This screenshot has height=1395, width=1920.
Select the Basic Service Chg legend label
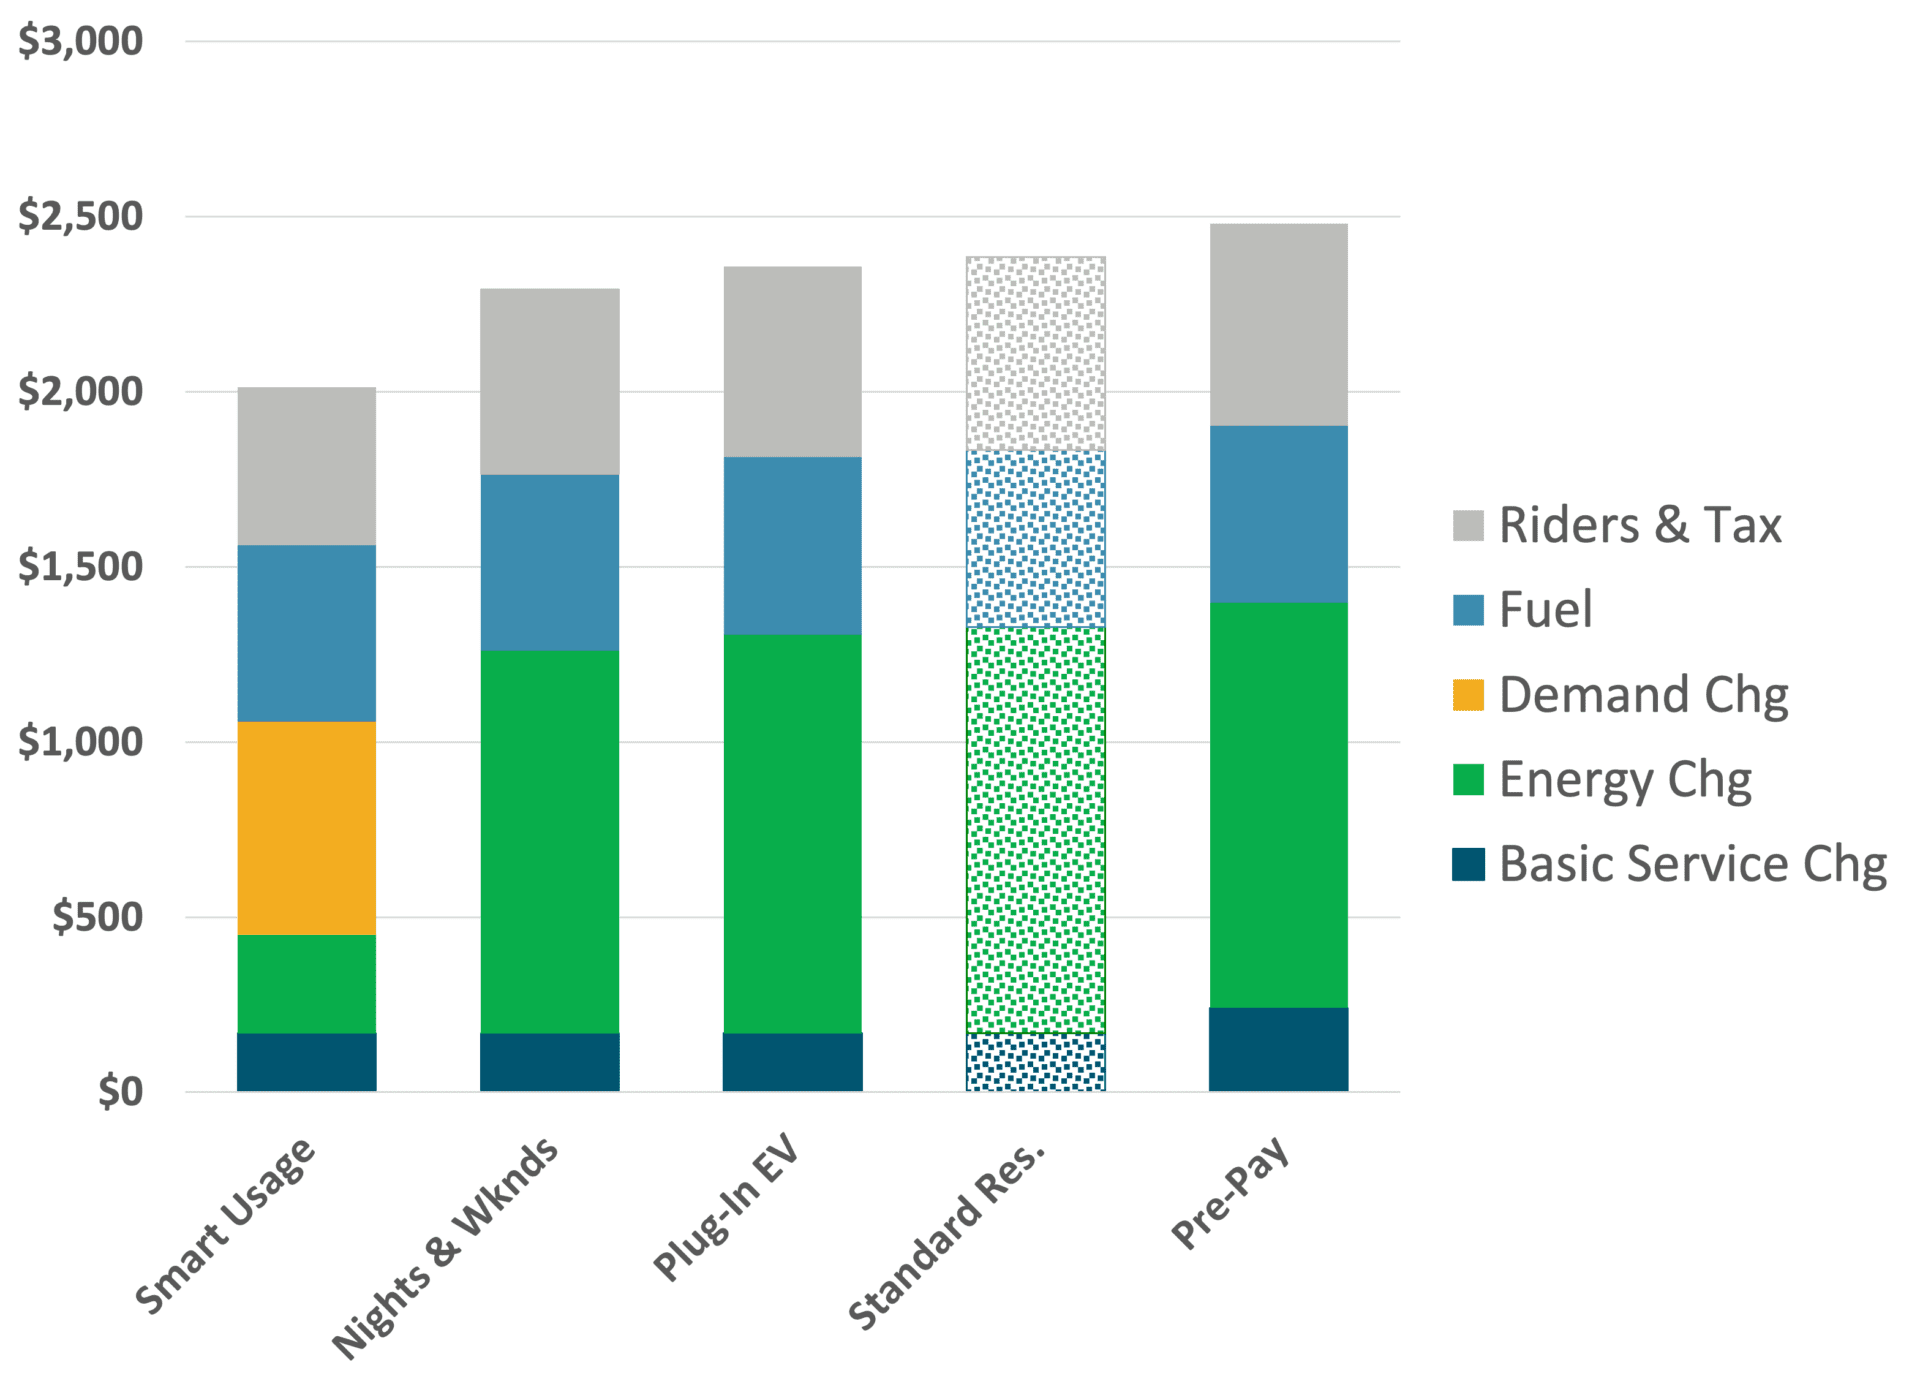coord(1692,864)
